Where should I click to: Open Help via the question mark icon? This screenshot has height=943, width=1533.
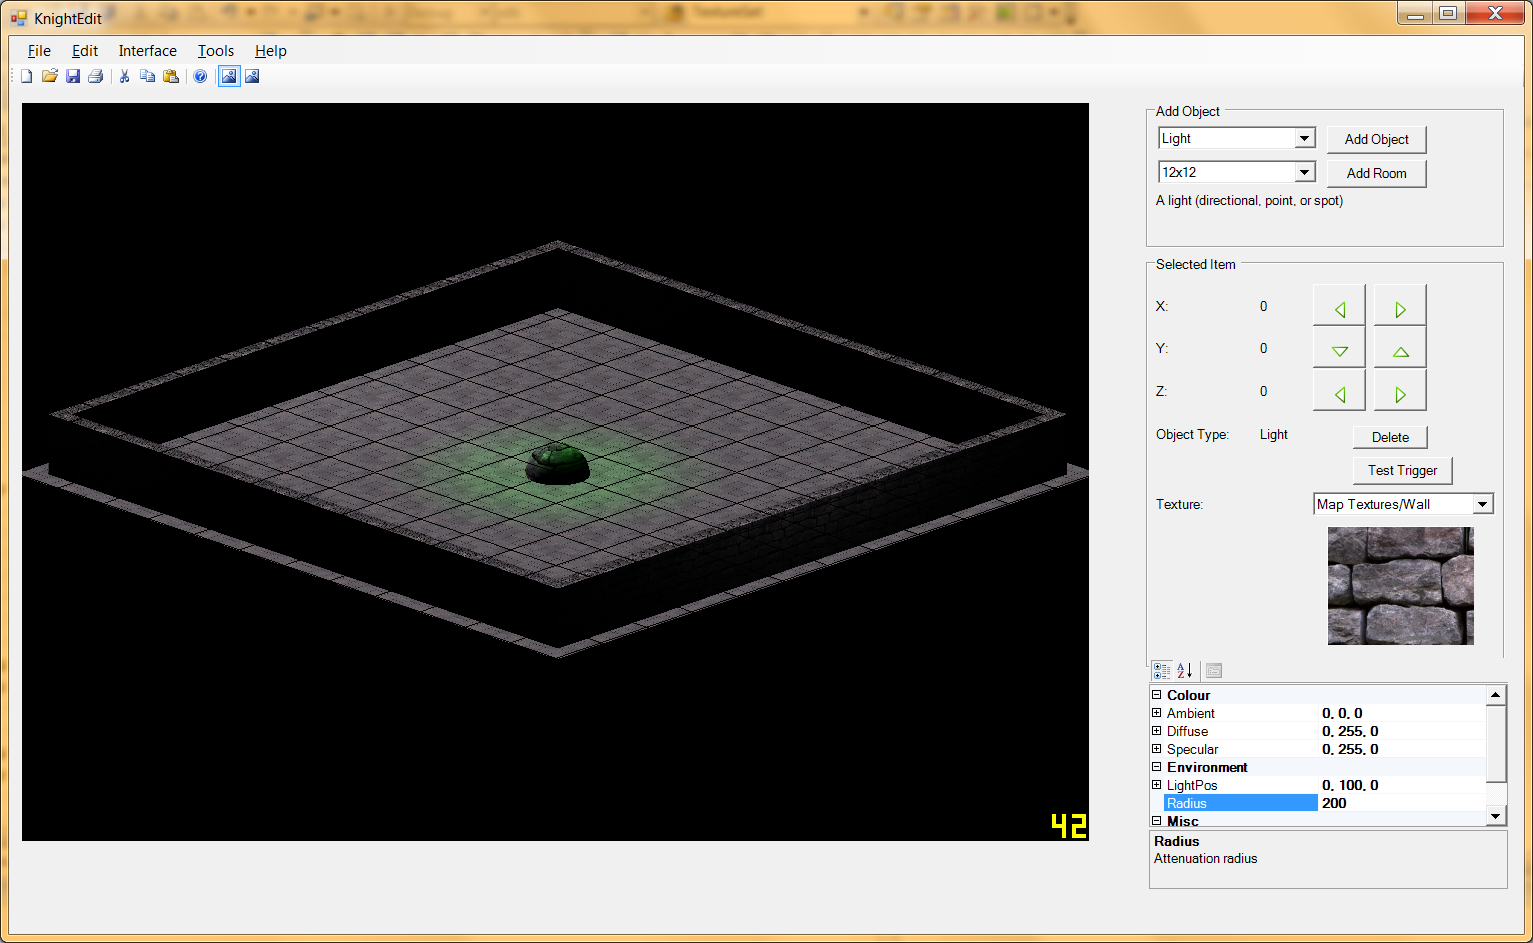[201, 76]
